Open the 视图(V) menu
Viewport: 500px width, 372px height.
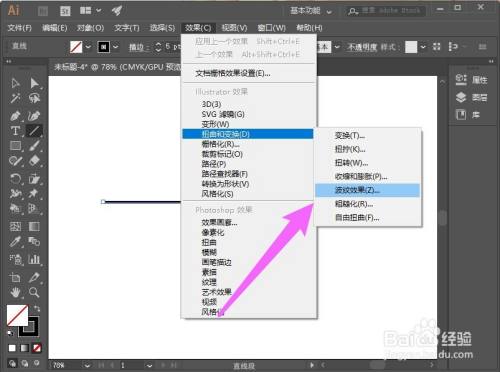(234, 28)
